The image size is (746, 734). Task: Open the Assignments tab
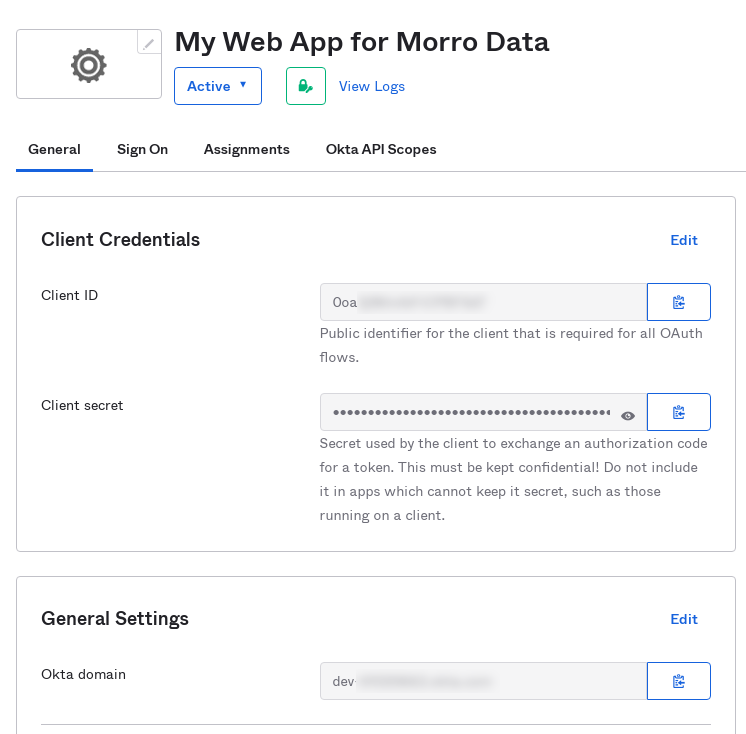click(246, 149)
